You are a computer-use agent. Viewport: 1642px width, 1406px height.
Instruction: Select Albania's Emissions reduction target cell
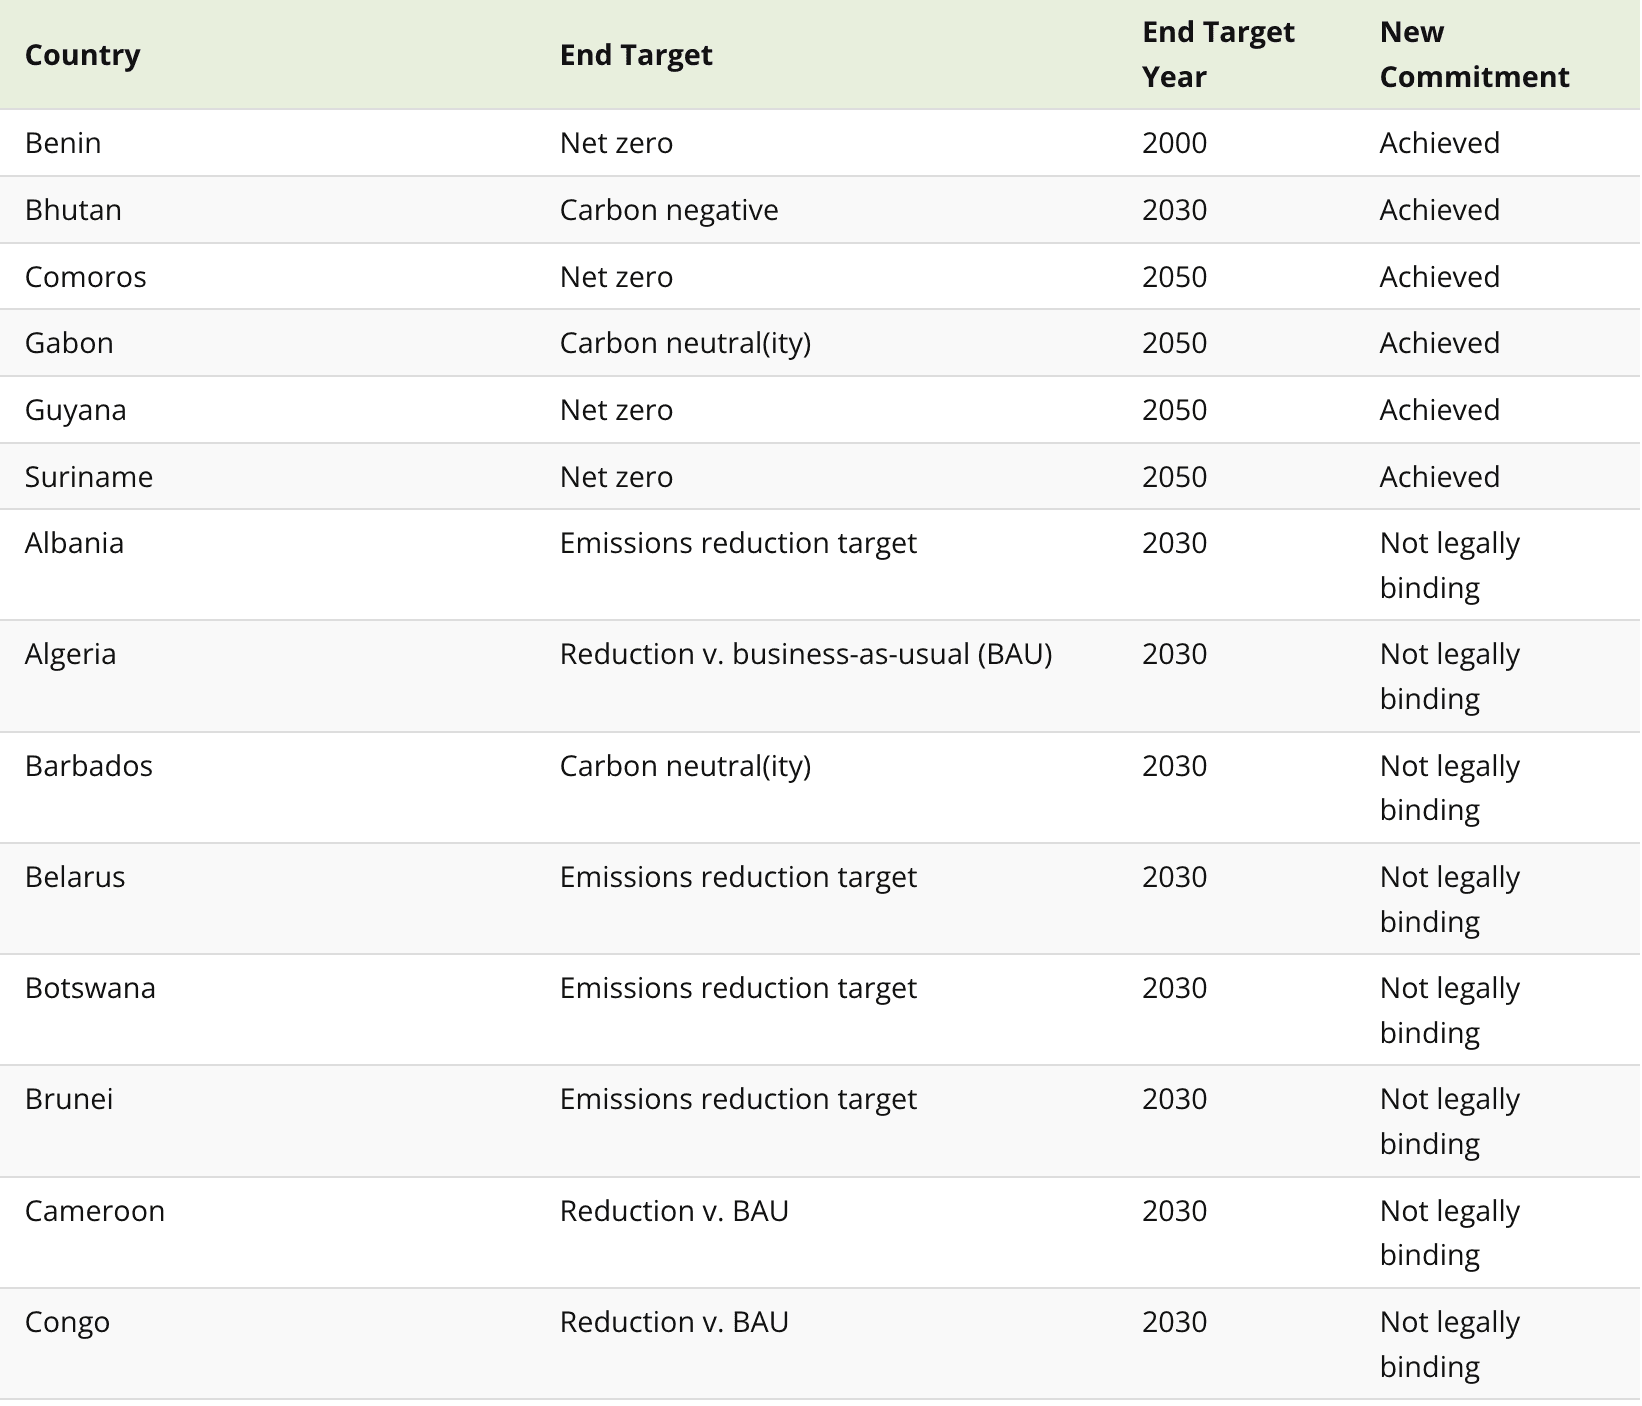[x=738, y=543]
